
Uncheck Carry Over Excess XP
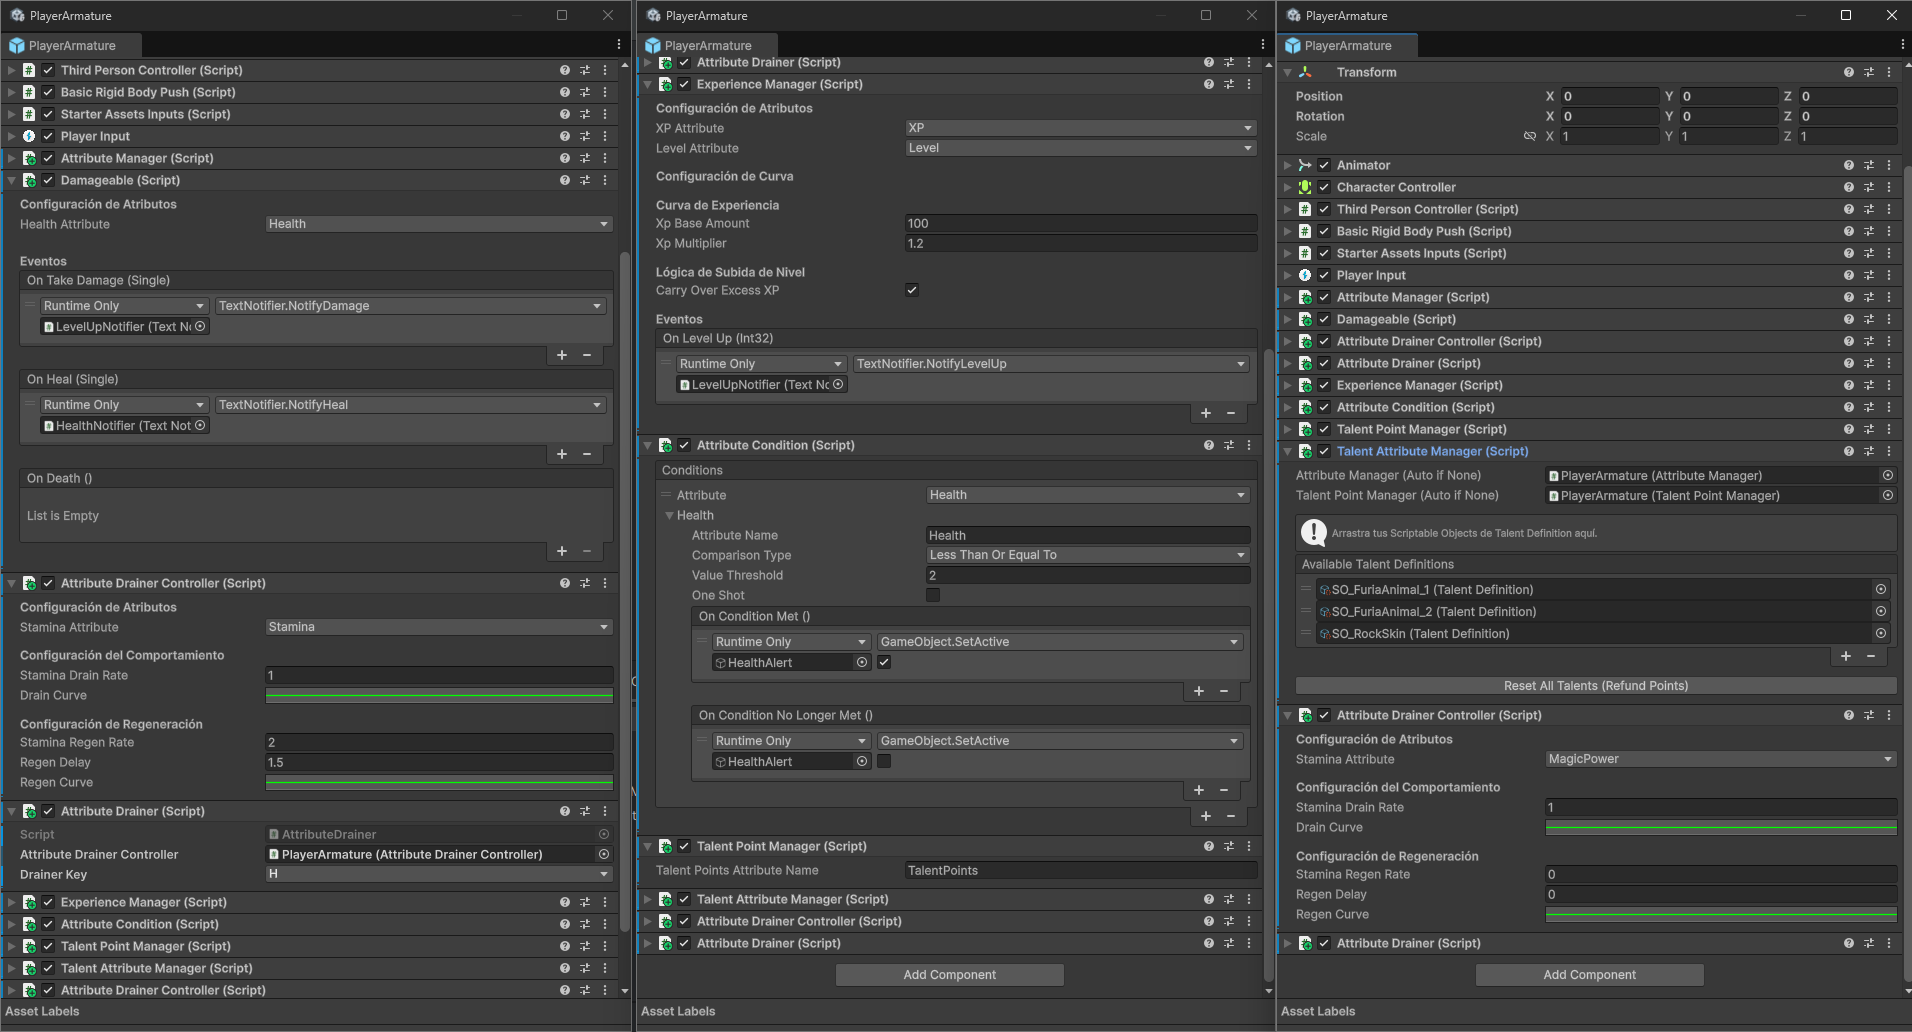[x=911, y=290]
